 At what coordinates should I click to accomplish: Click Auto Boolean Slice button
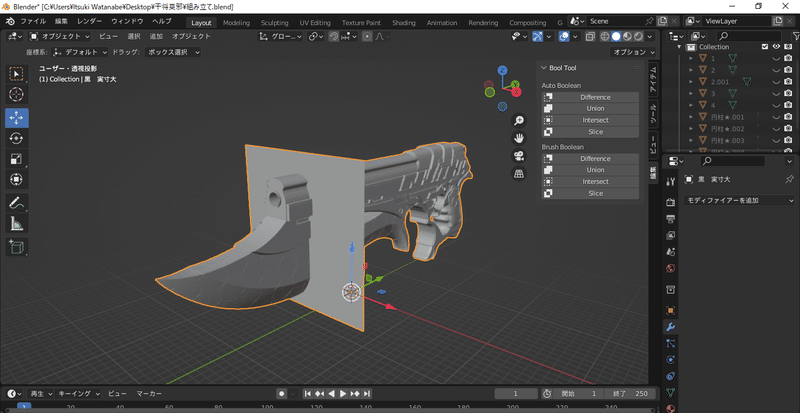(590, 132)
